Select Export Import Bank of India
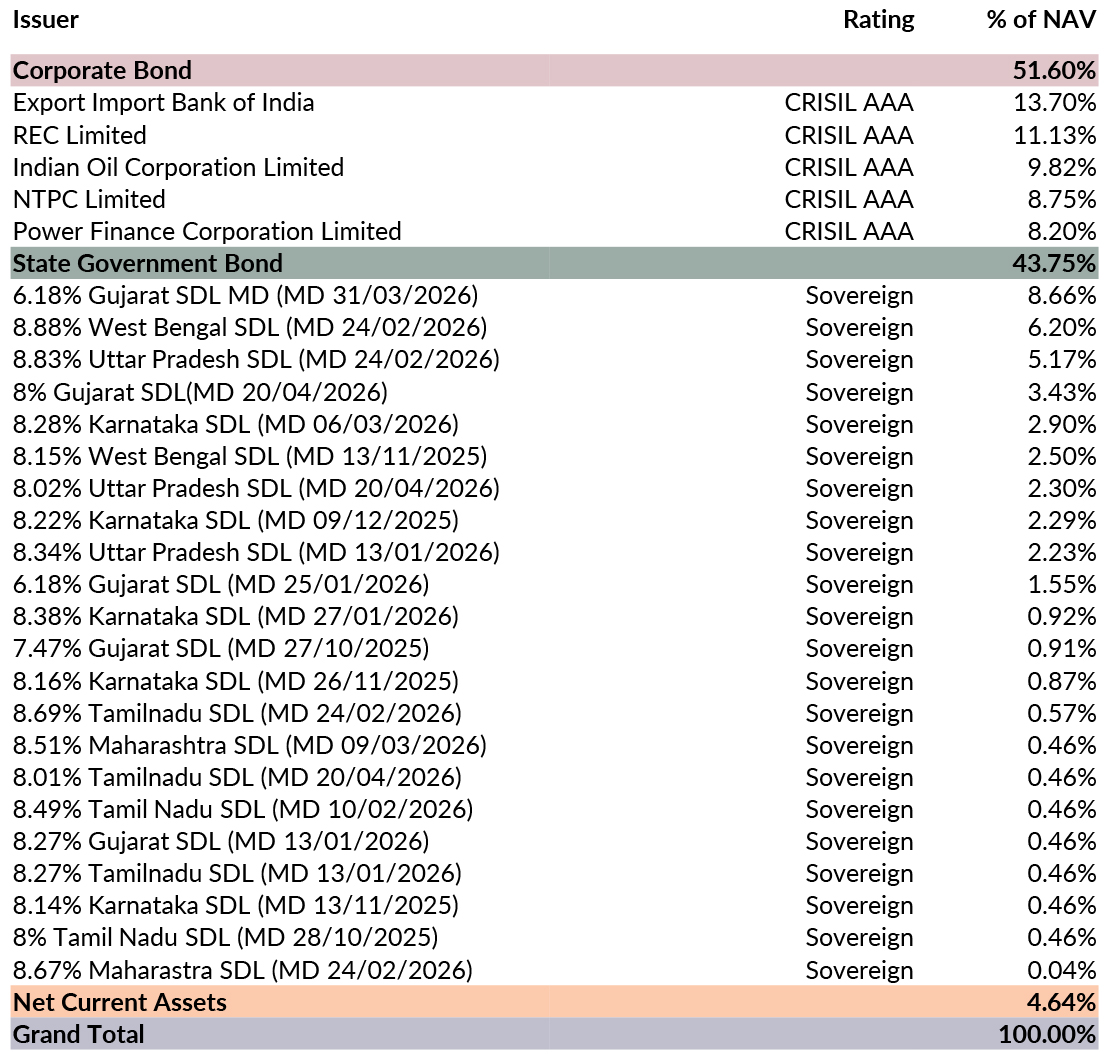The image size is (1108, 1059). [163, 103]
